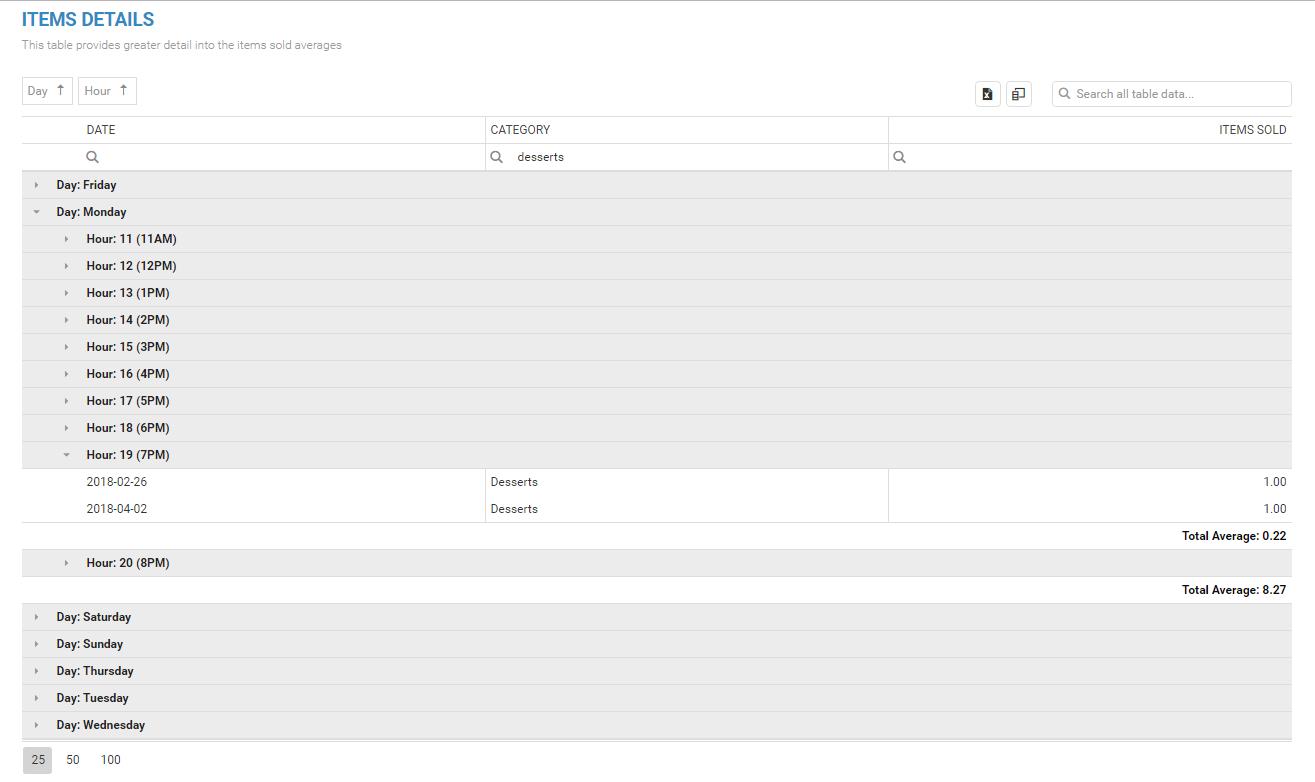Expand Hour: 20 (8PM) group

click(67, 563)
